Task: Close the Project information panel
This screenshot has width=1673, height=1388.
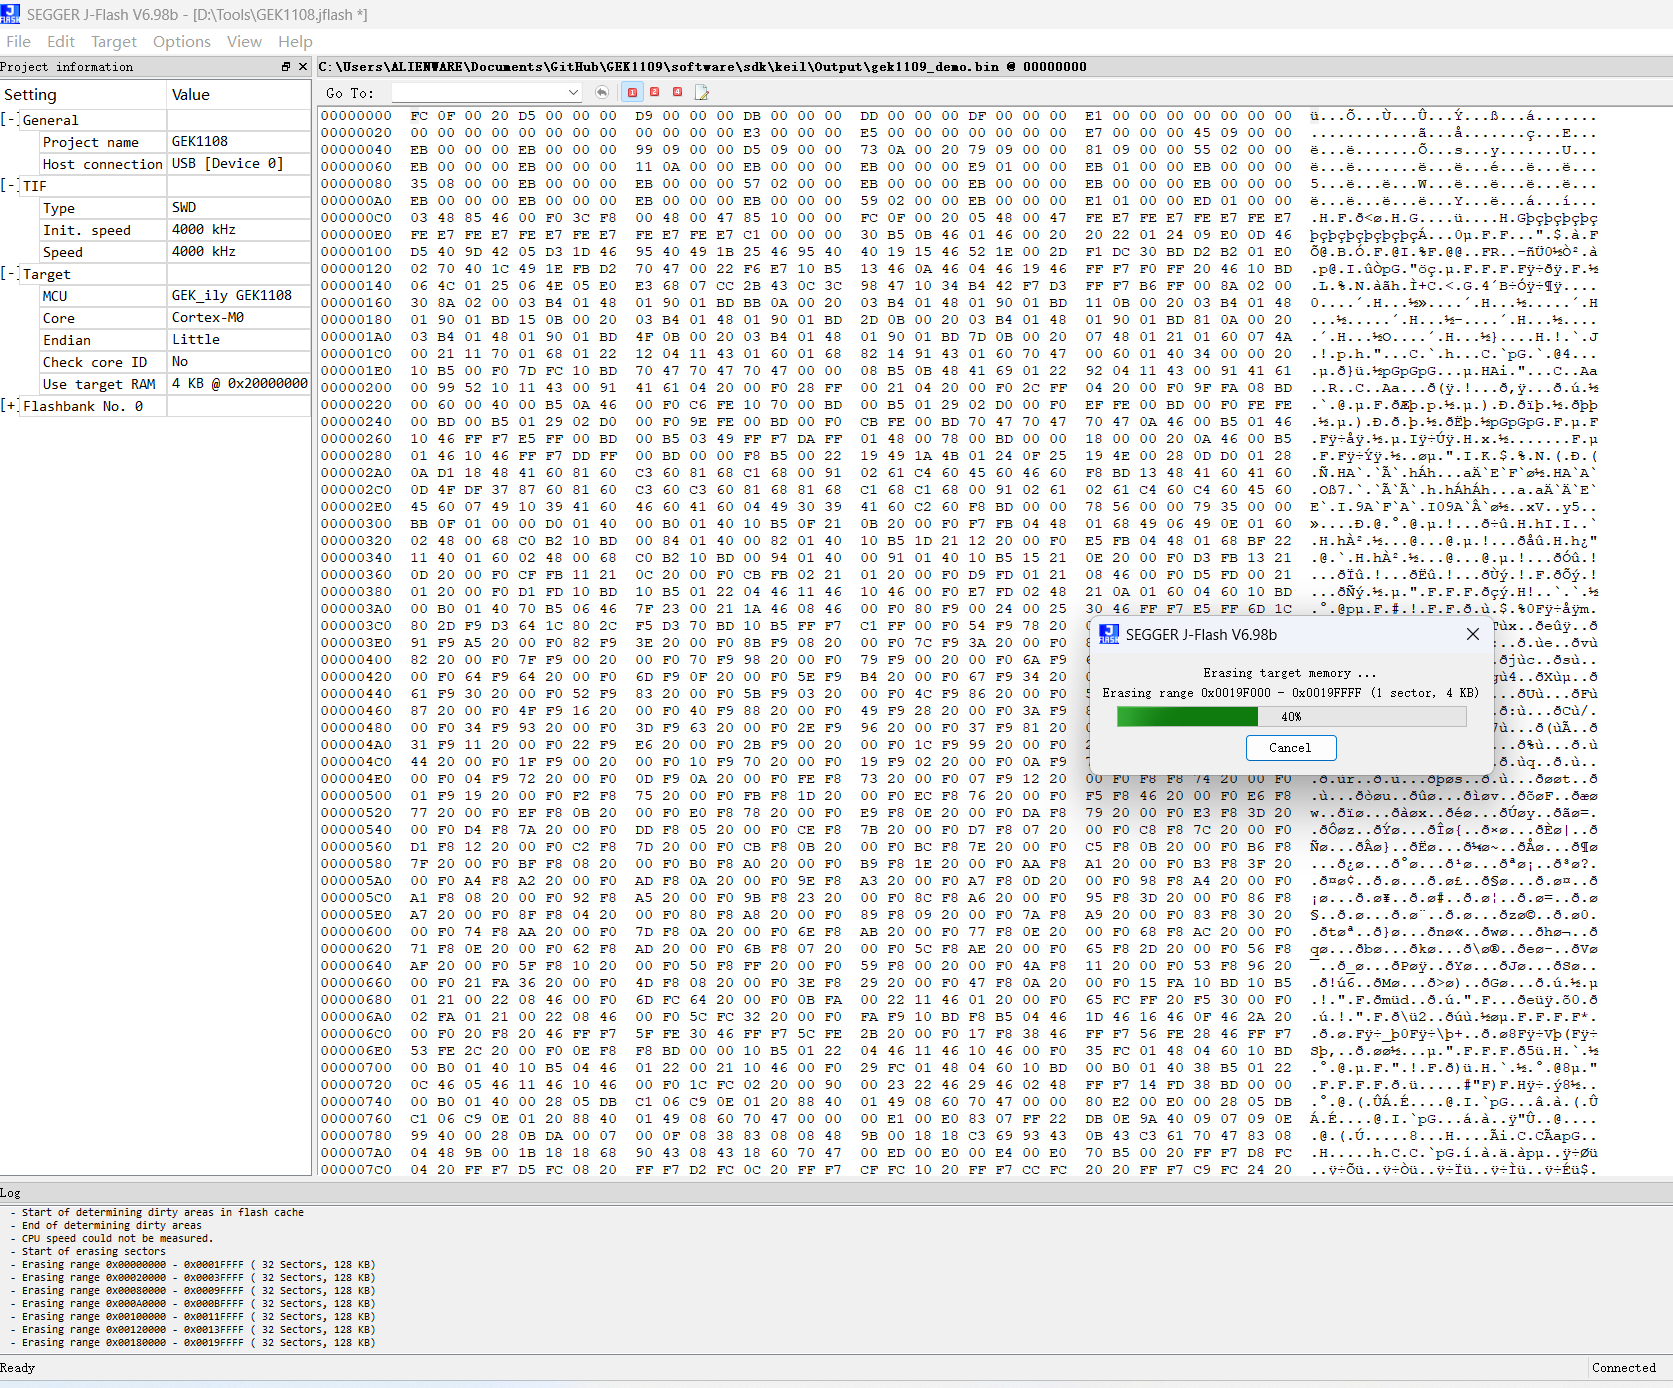Action: pyautogui.click(x=303, y=67)
